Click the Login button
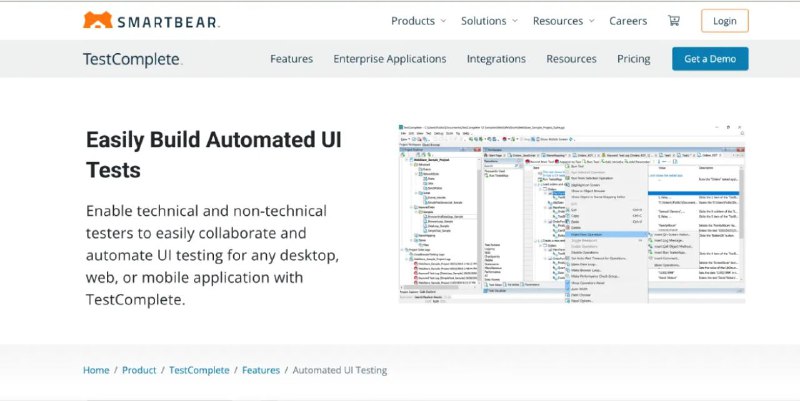 tap(724, 21)
